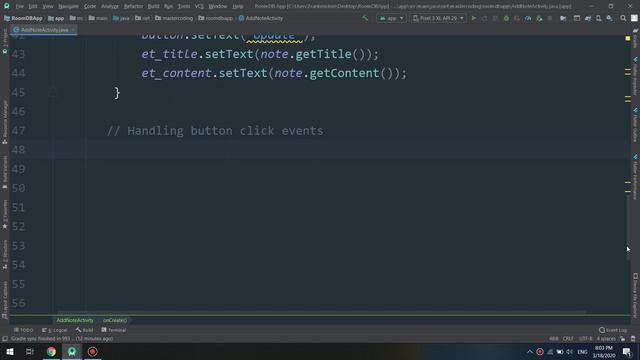This screenshot has height=360, width=640.
Task: Open Chrome from the taskbar
Action: 51,351
